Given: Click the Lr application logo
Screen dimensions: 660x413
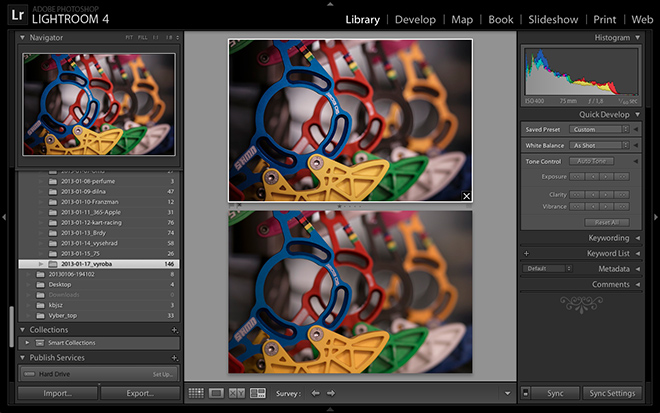Looking at the screenshot, I should 18,15.
